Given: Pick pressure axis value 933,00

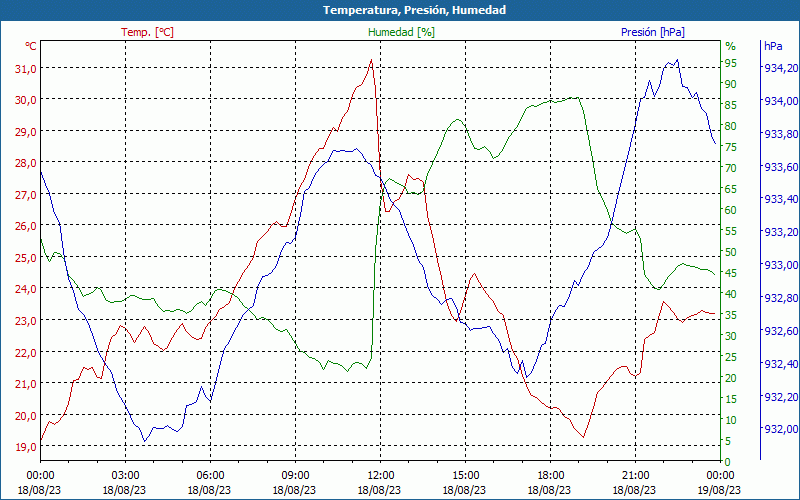Looking at the screenshot, I should click(x=781, y=265).
